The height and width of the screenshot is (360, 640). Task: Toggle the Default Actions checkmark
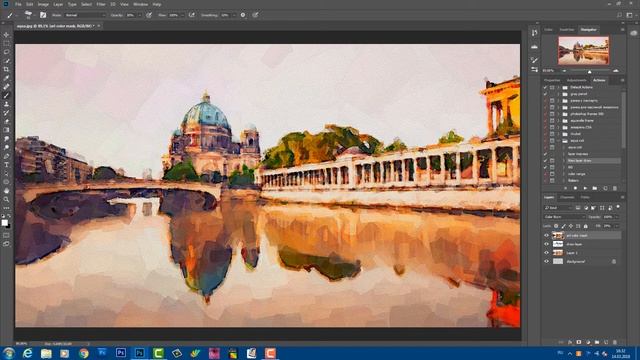pos(545,87)
